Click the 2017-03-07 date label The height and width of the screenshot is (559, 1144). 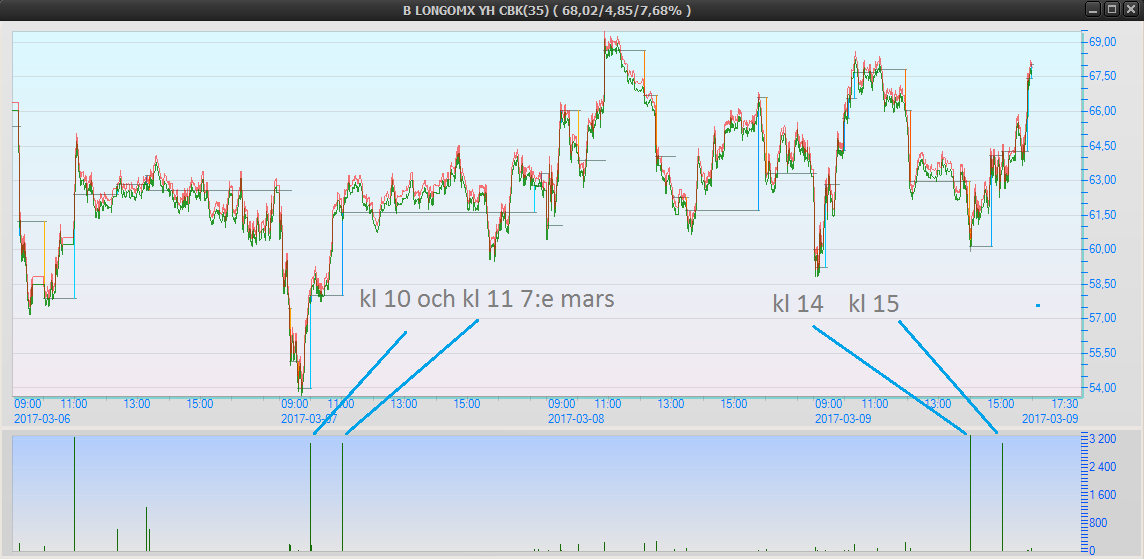click(309, 419)
